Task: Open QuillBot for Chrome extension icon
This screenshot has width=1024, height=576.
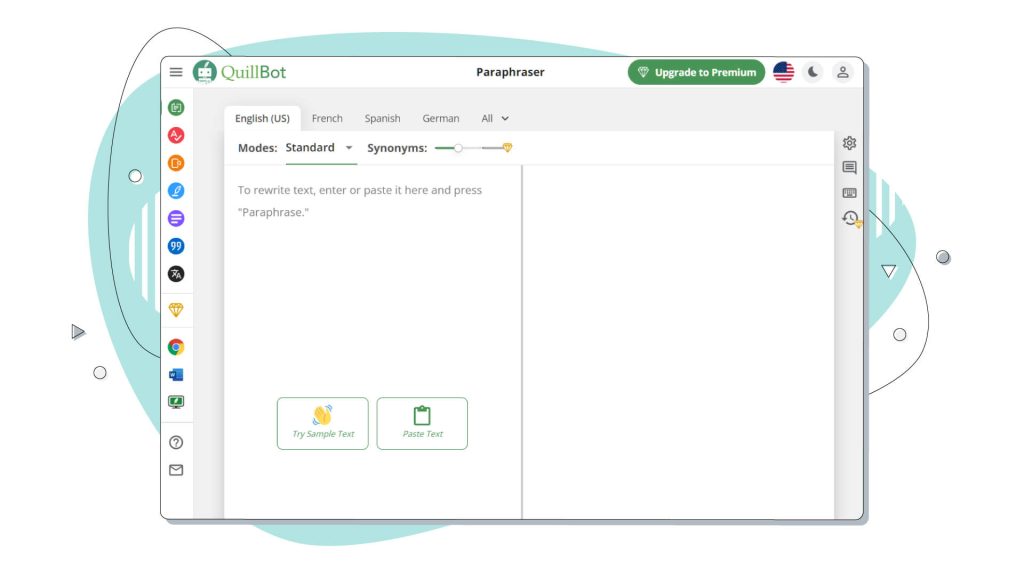Action: pos(176,347)
